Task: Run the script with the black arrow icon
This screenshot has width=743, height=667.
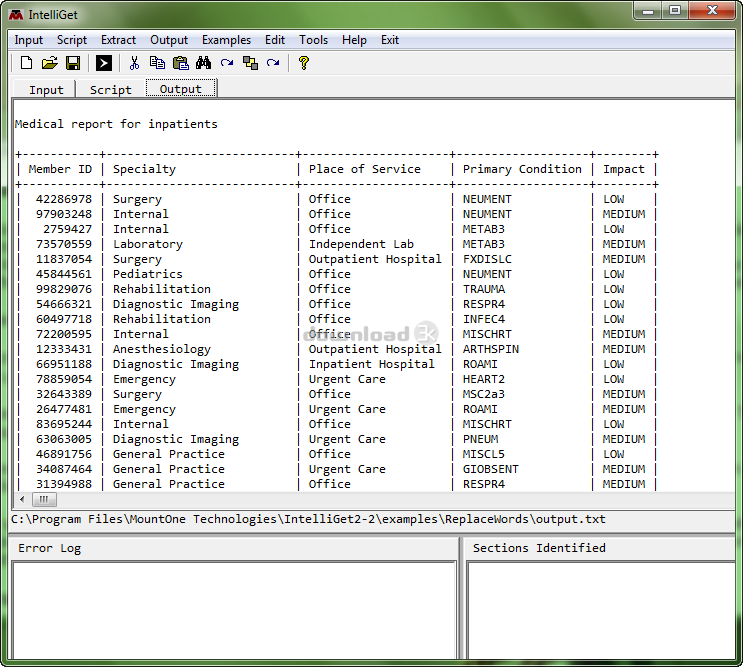Action: pos(104,63)
